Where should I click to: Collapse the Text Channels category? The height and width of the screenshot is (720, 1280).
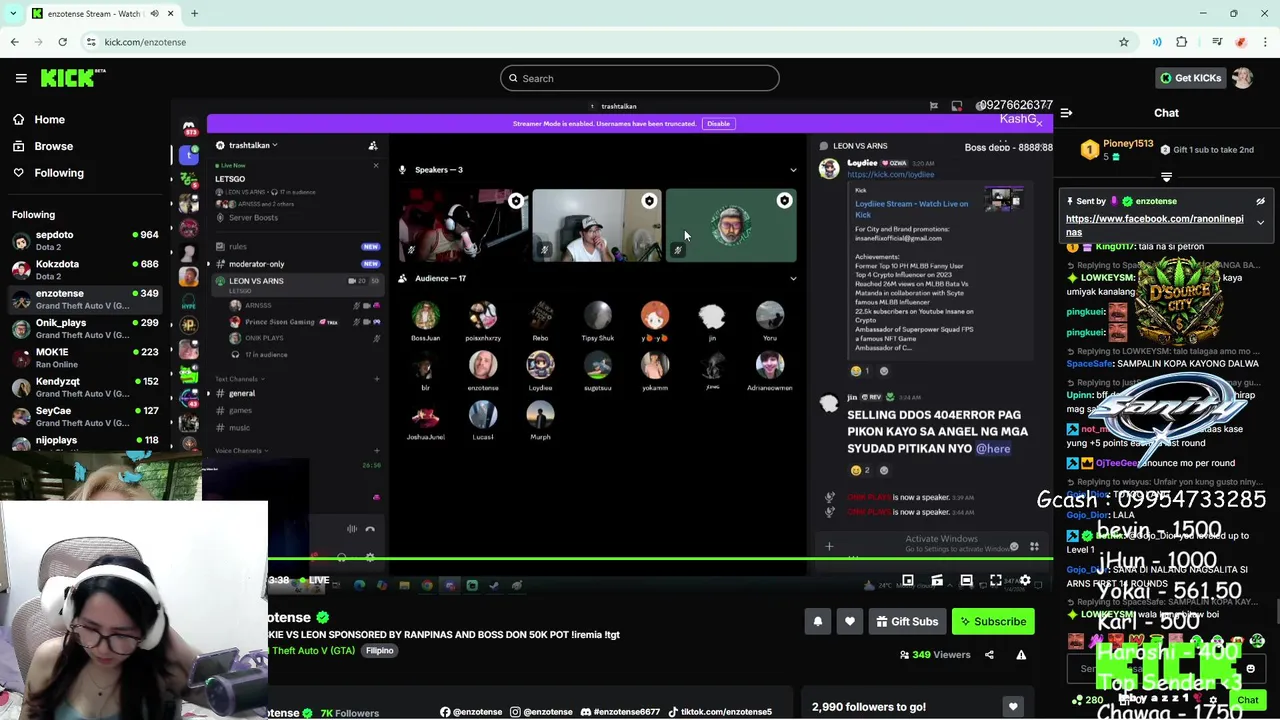(239, 379)
